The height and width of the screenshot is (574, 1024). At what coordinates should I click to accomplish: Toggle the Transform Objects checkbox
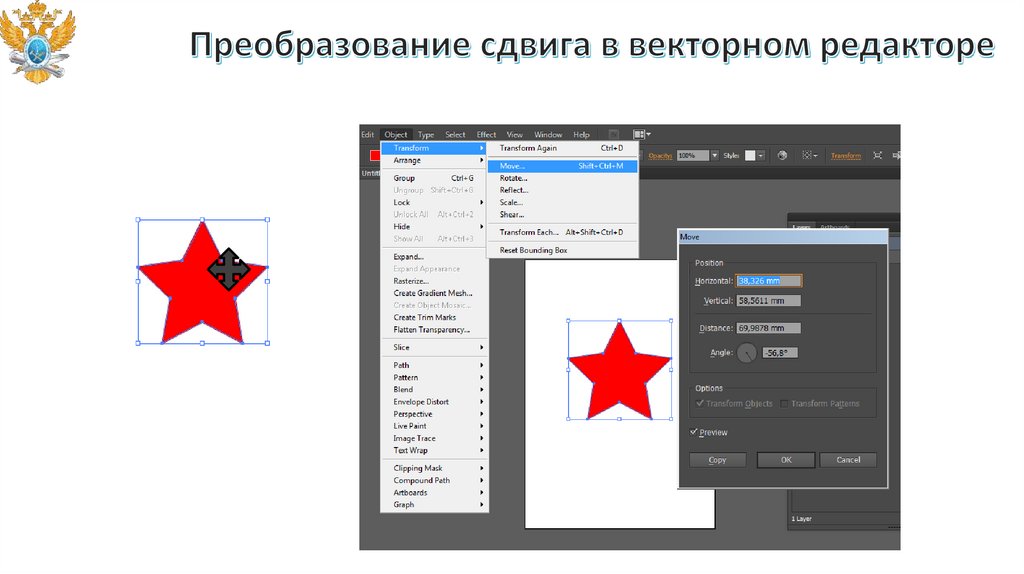click(x=699, y=404)
